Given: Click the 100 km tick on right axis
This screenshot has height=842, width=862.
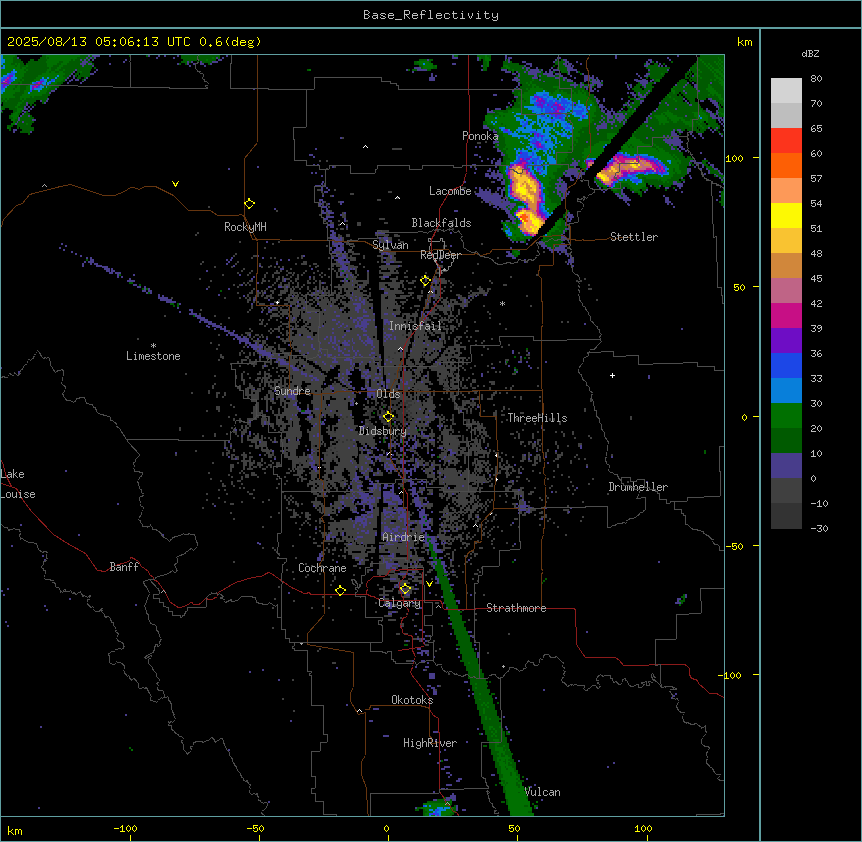Looking at the screenshot, I should click(734, 158).
